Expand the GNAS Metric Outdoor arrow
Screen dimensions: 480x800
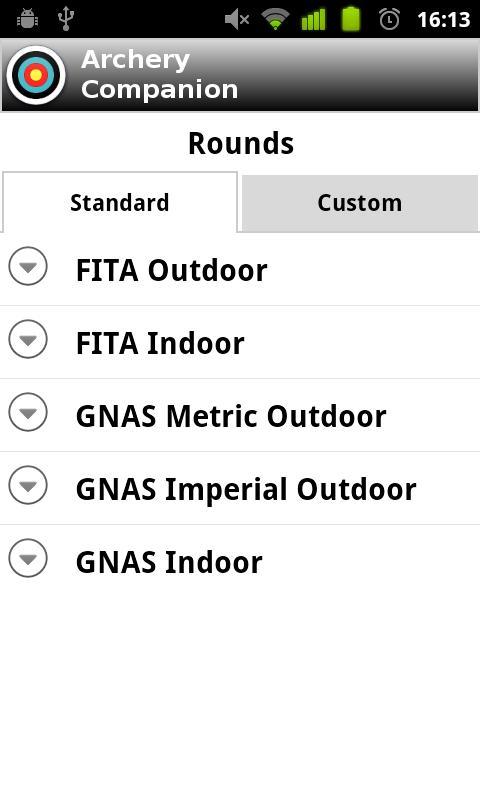[28, 412]
